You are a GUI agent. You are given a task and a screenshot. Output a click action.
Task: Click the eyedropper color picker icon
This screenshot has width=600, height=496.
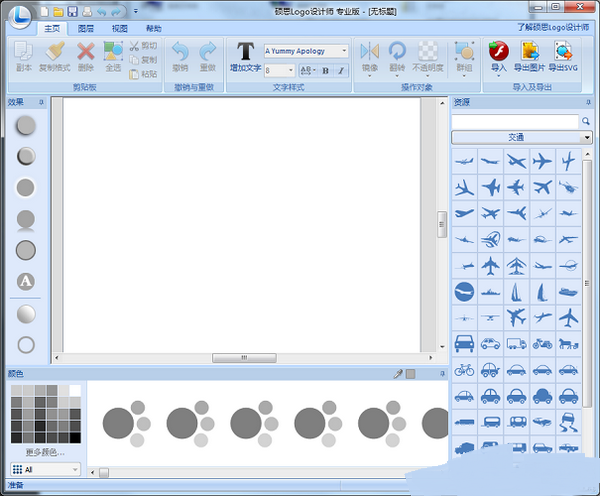(x=397, y=373)
